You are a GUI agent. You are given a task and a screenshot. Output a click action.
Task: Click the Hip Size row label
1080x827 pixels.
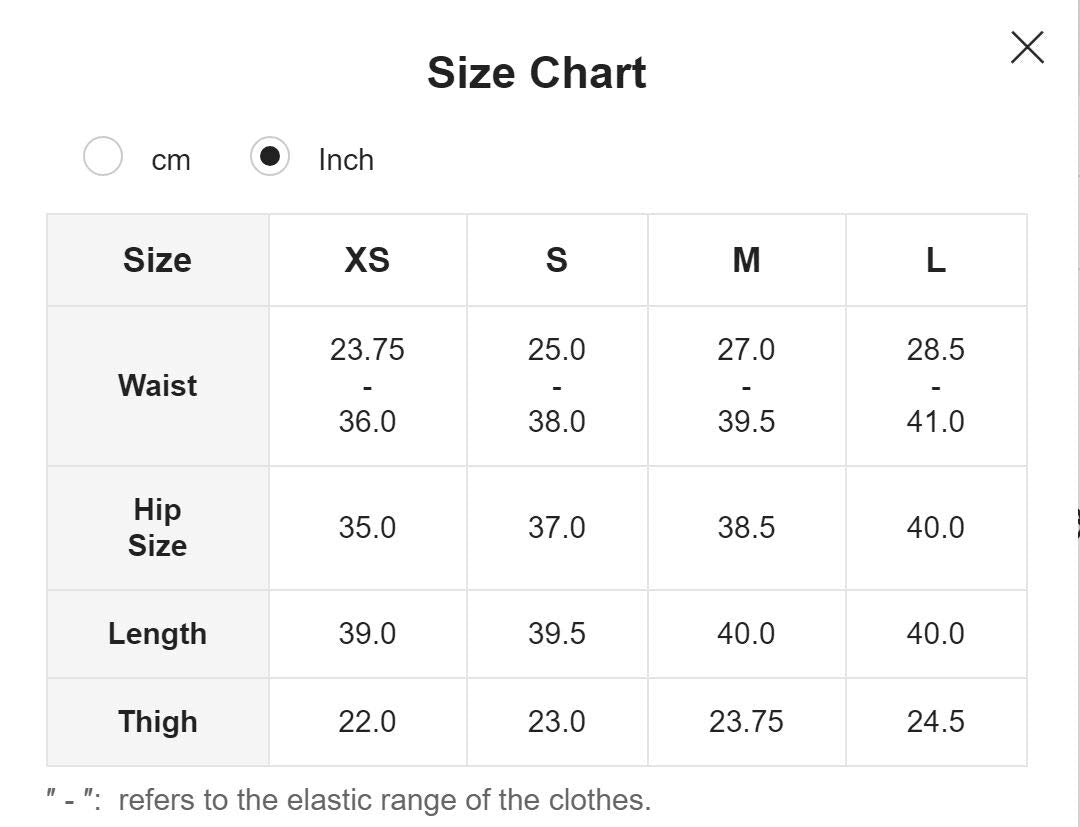tap(158, 527)
